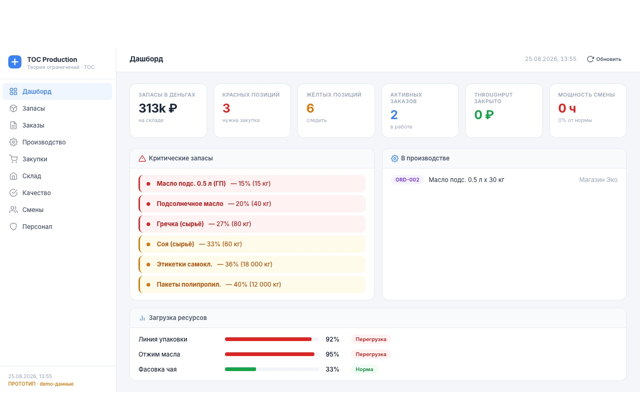Navigate to Закупки
640x400 pixels.
coord(58,159)
